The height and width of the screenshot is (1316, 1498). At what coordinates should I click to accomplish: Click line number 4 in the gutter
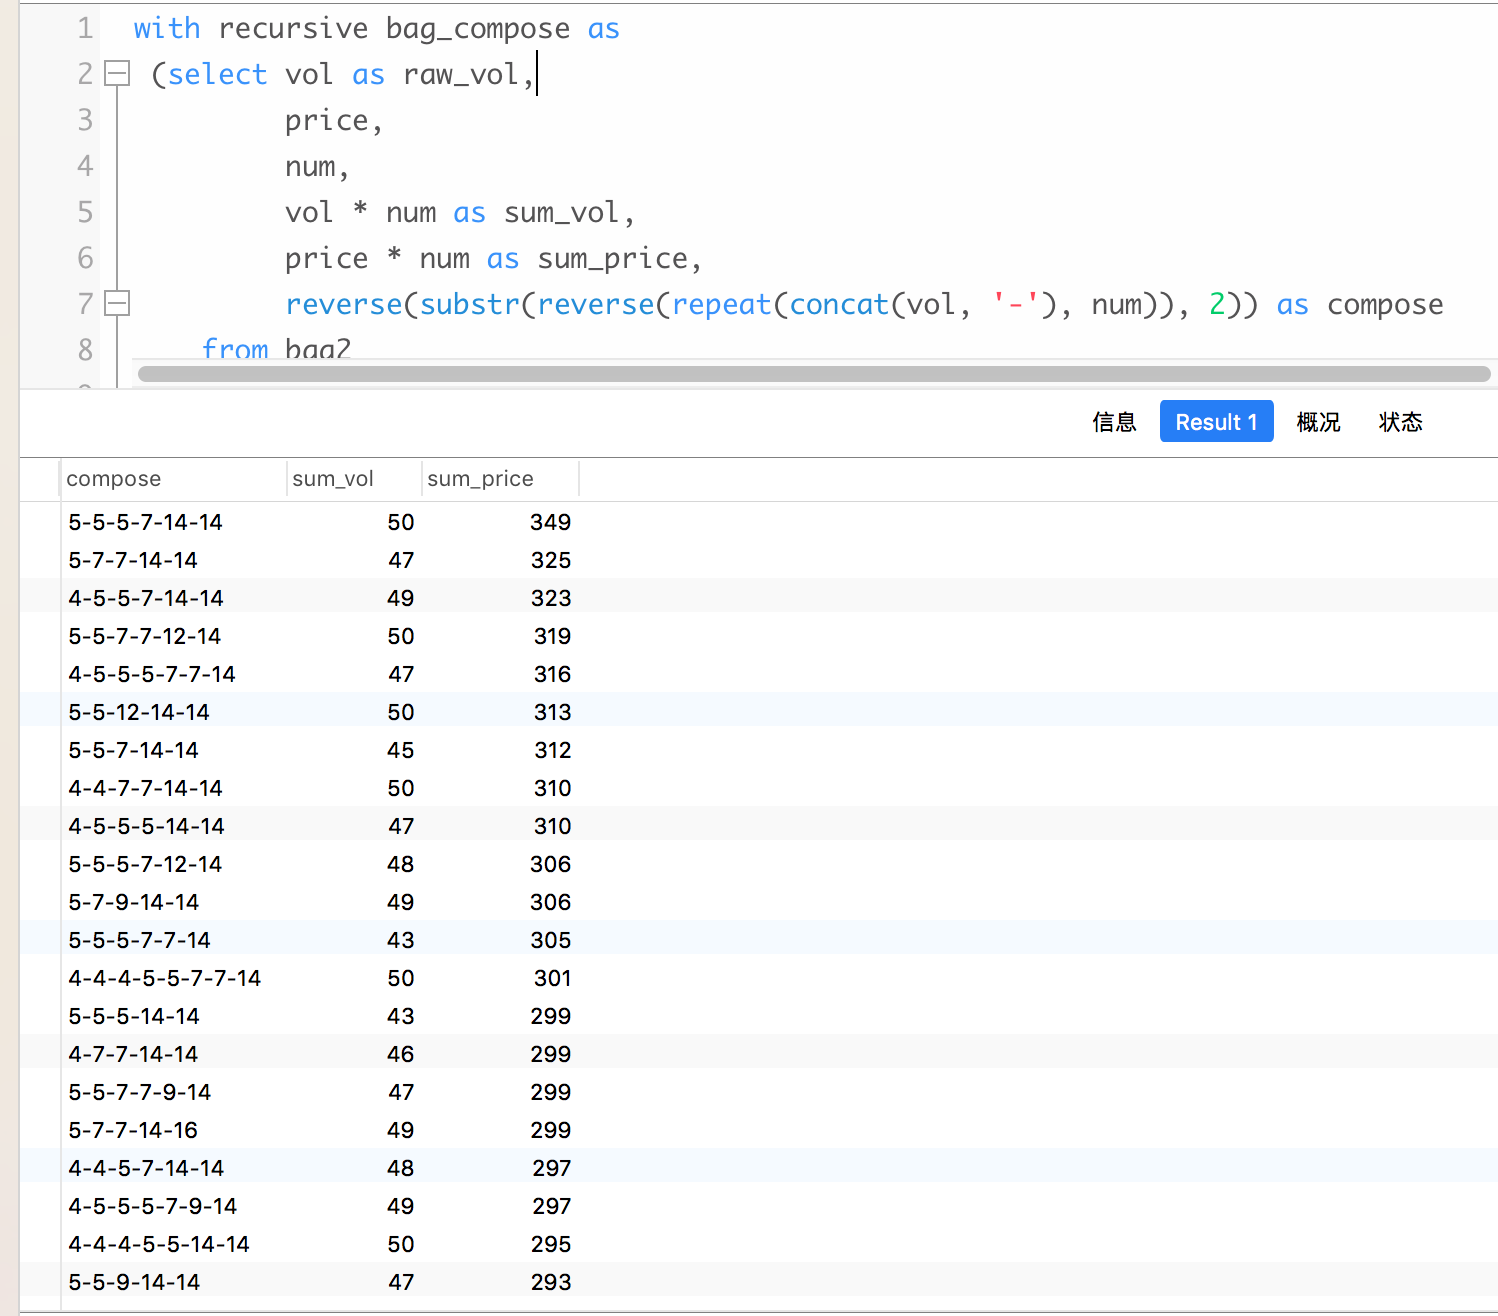(85, 166)
